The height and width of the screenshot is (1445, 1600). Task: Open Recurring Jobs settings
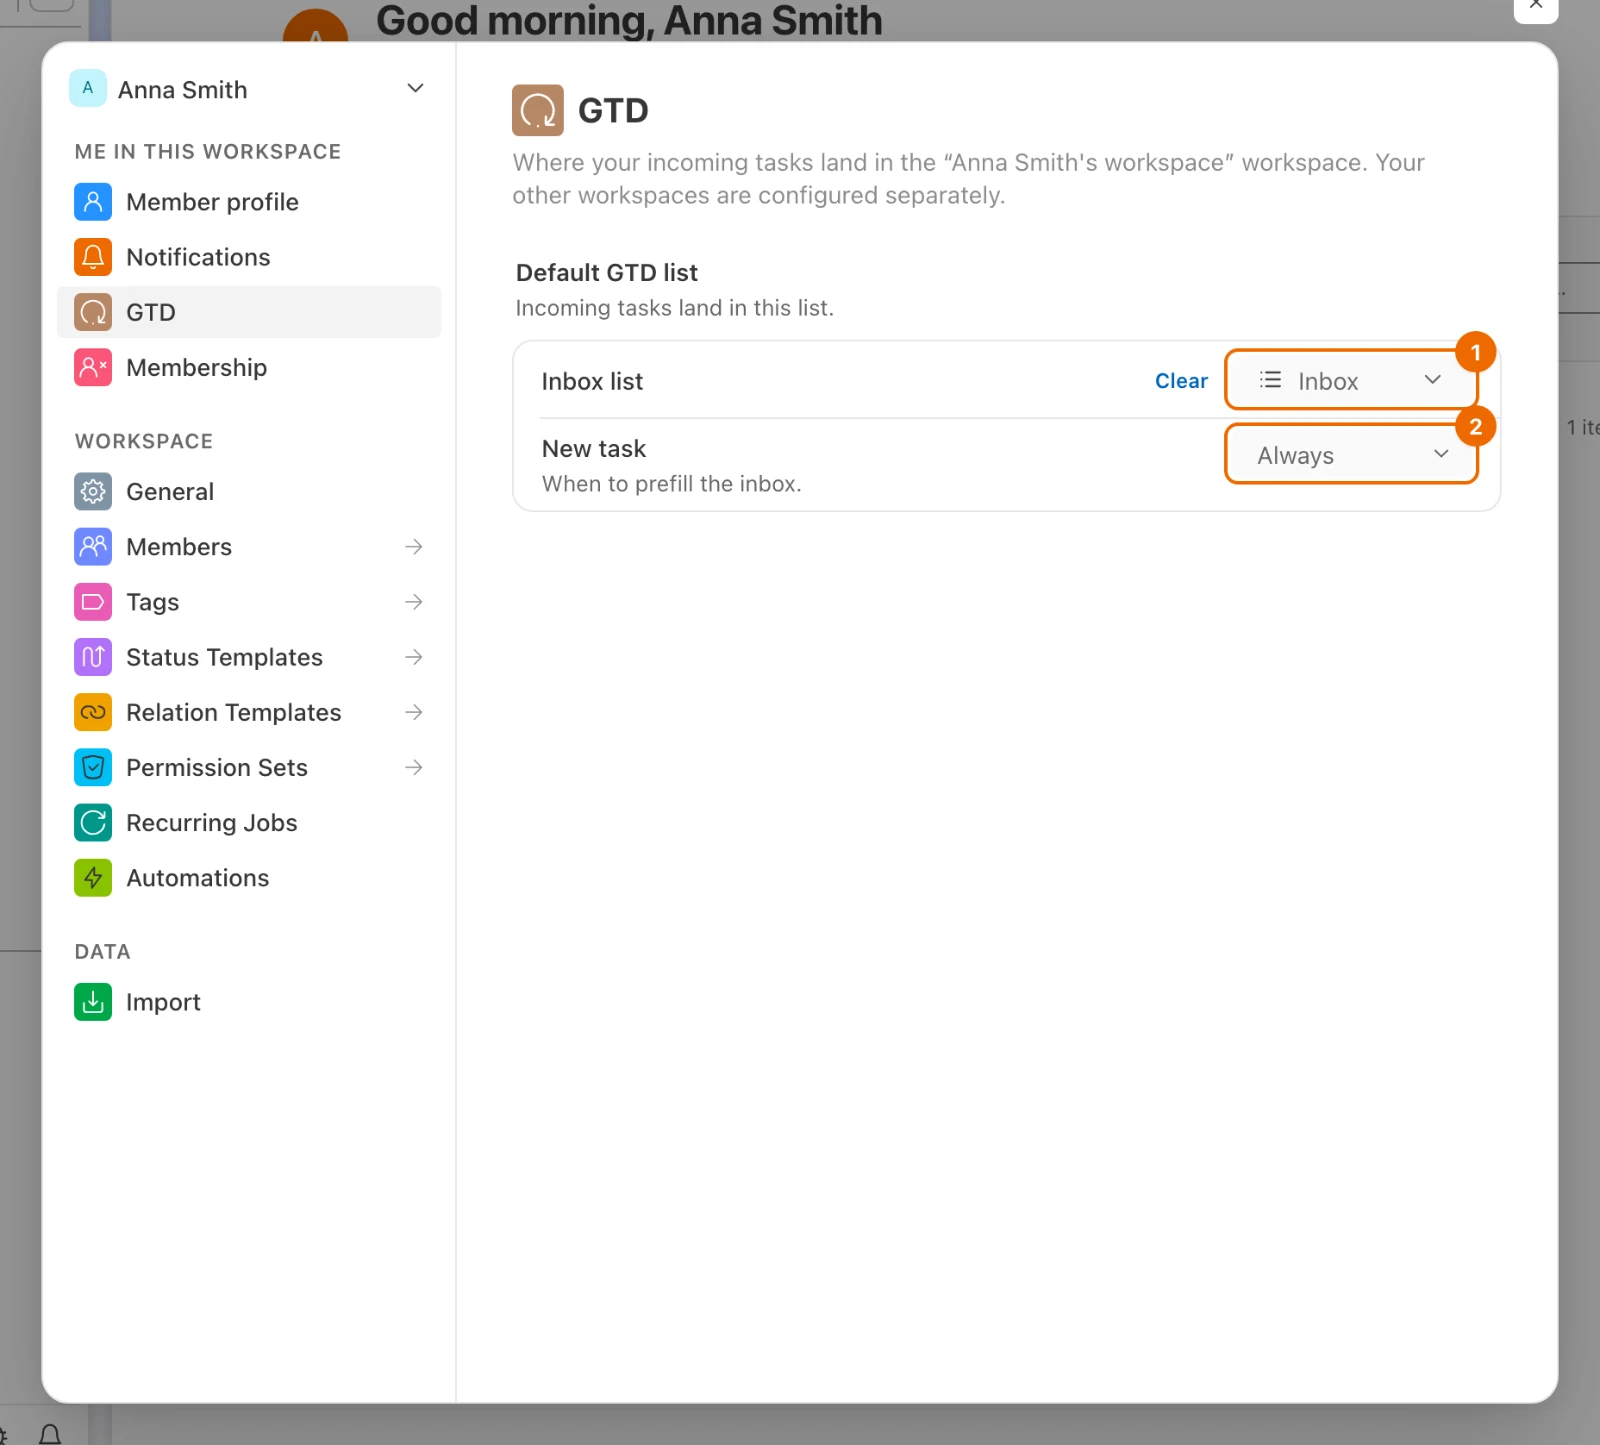click(249, 822)
